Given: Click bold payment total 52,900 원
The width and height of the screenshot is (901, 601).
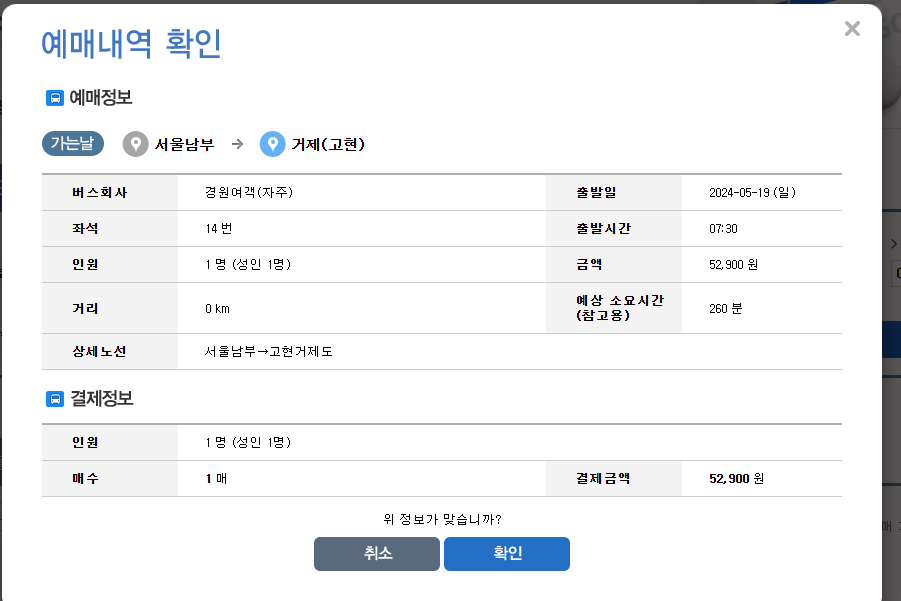Looking at the screenshot, I should (736, 479).
